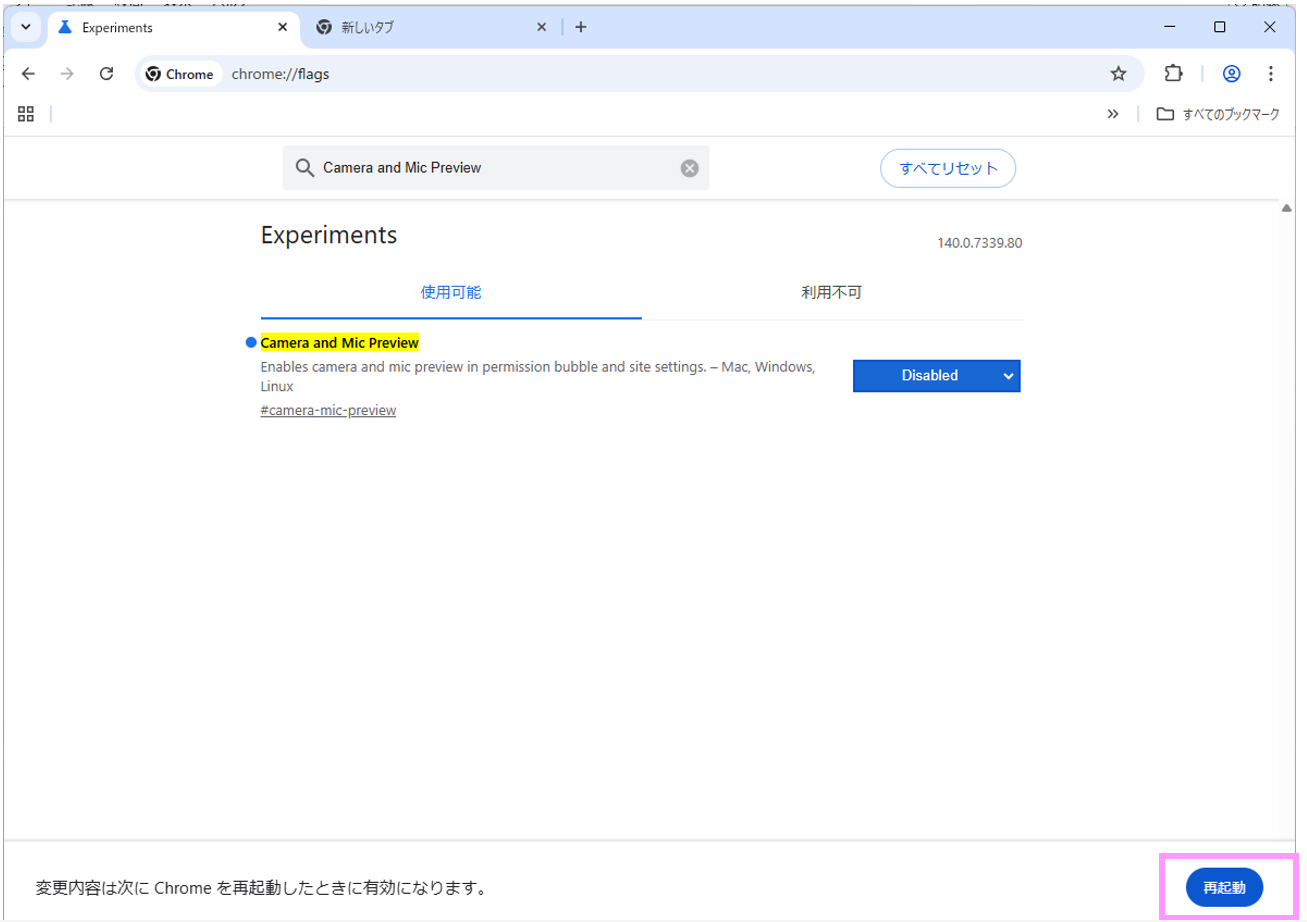Click the reload page icon

[x=106, y=73]
